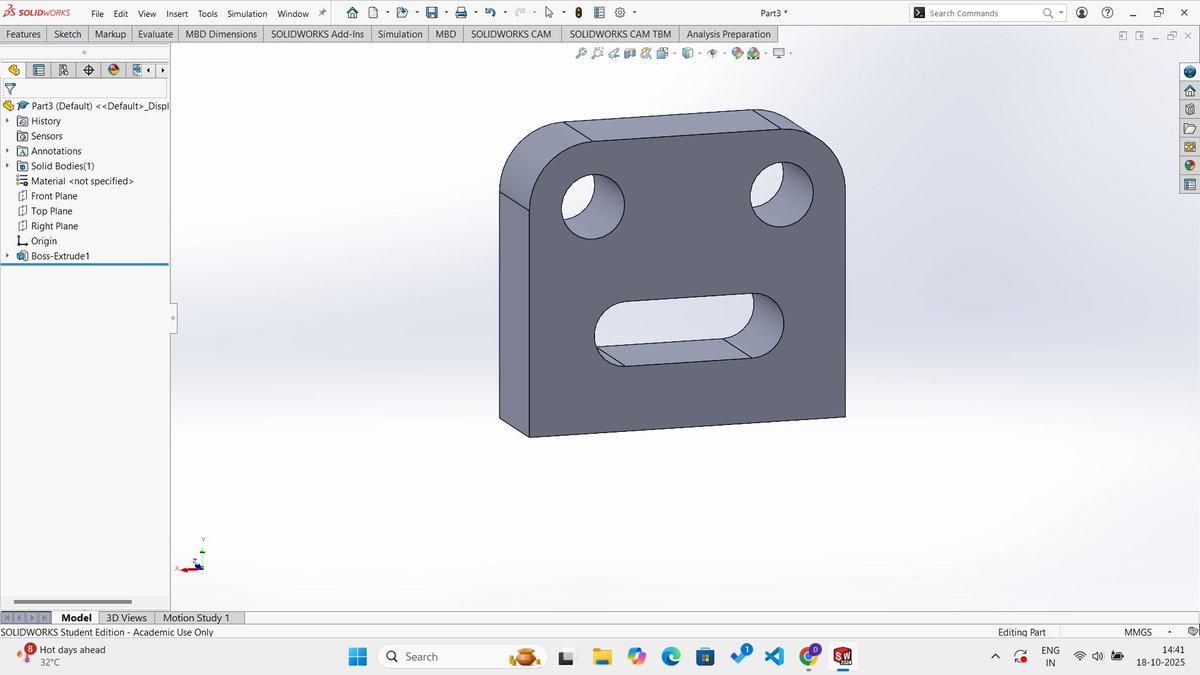The width and height of the screenshot is (1200, 675).
Task: Click the Section View icon in the view toolbar
Action: (x=630, y=53)
